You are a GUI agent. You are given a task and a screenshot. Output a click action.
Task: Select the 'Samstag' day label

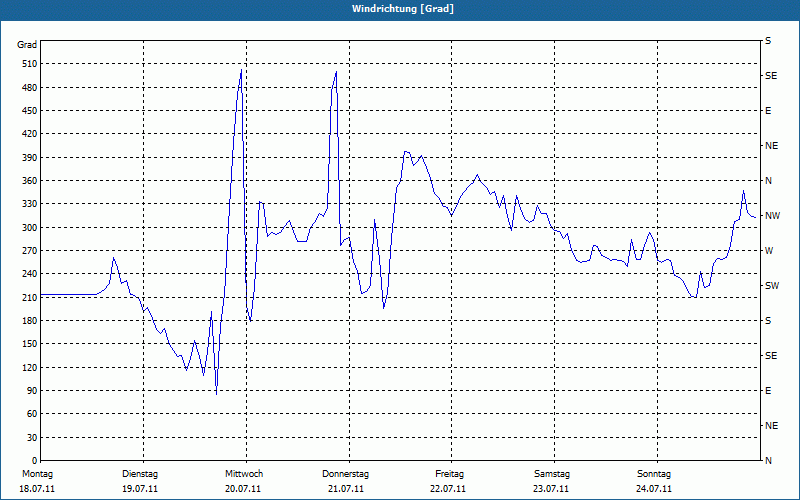(552, 474)
